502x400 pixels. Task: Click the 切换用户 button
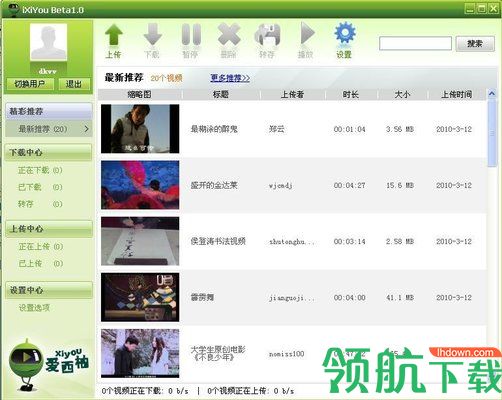pyautogui.click(x=30, y=84)
